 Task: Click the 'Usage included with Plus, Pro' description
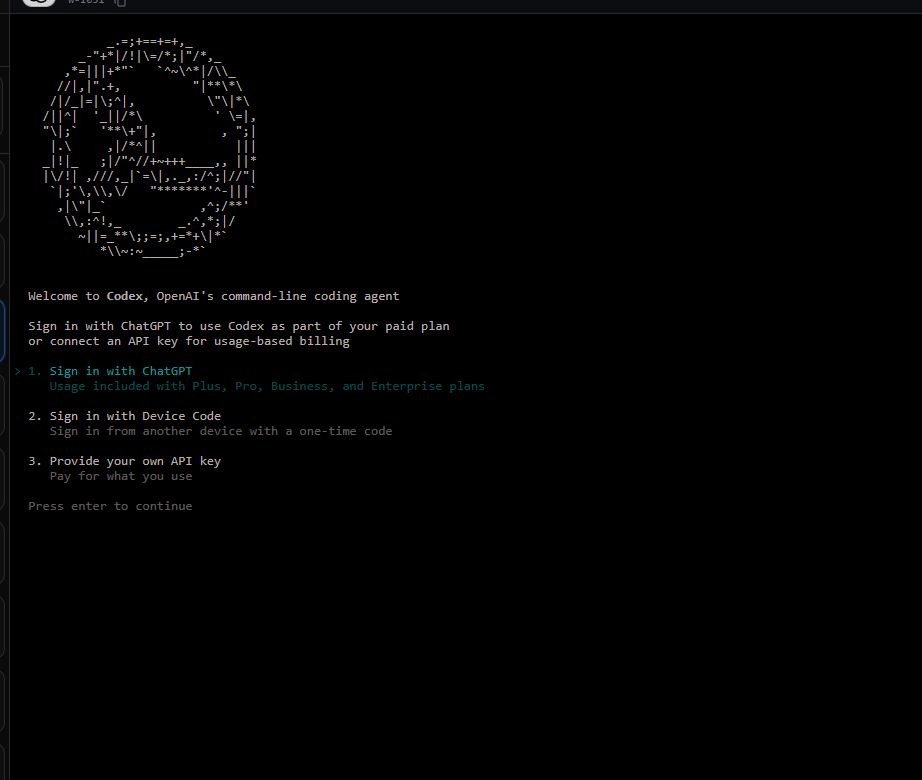click(267, 386)
